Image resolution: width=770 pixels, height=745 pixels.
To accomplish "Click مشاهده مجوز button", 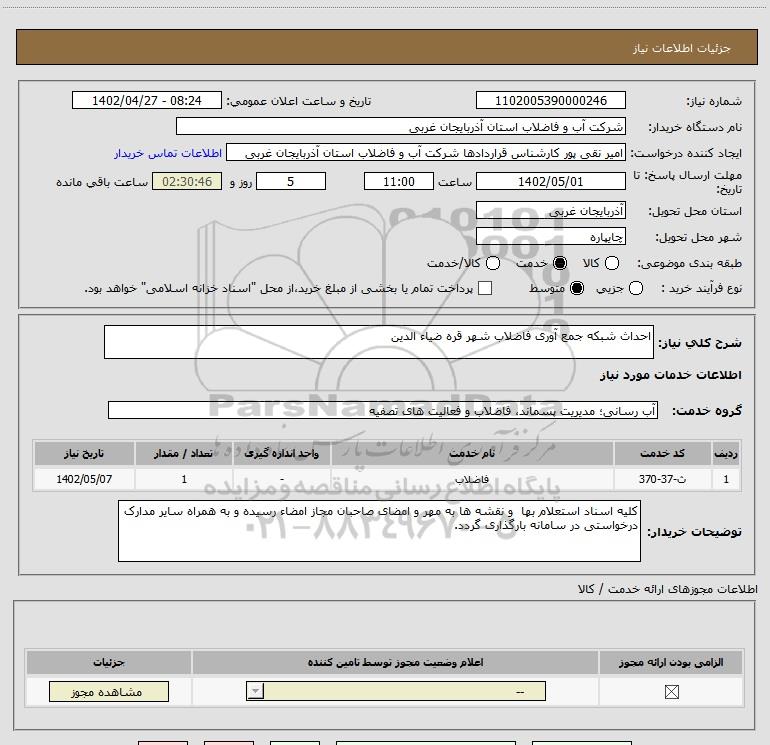I will coord(109,691).
